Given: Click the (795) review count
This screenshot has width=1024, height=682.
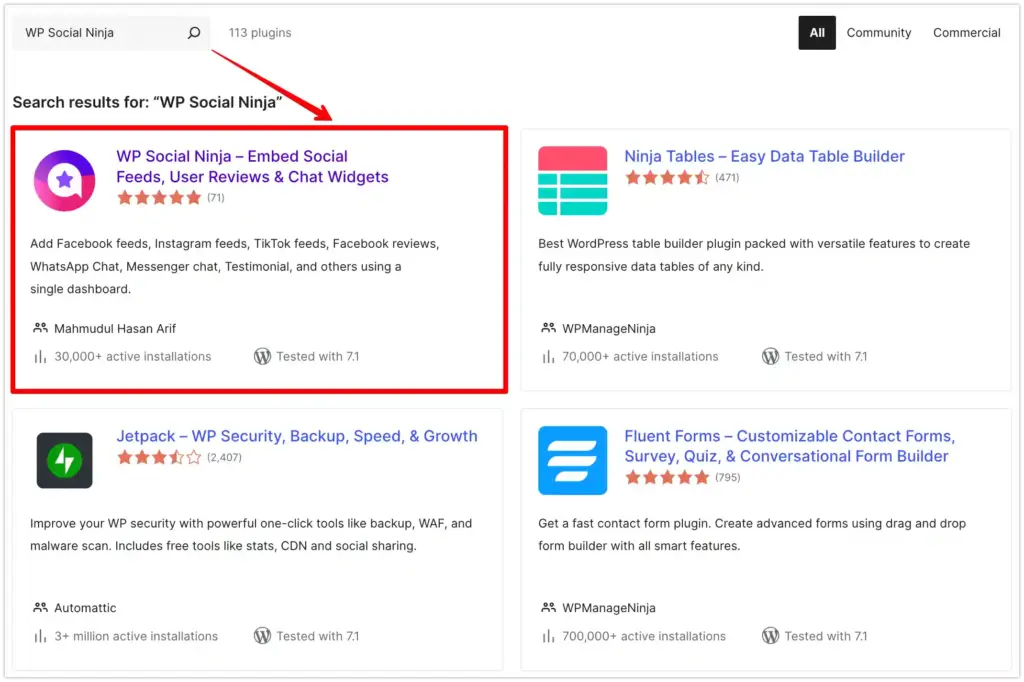Looking at the screenshot, I should pos(727,478).
